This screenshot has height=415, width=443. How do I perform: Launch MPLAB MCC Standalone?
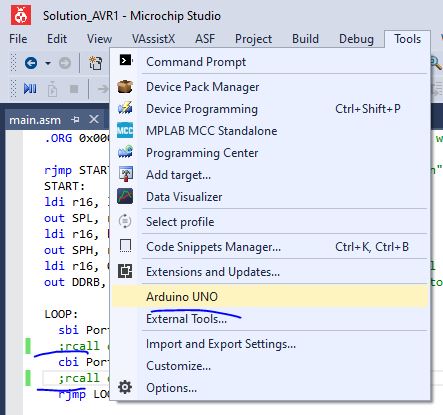pyautogui.click(x=270, y=131)
